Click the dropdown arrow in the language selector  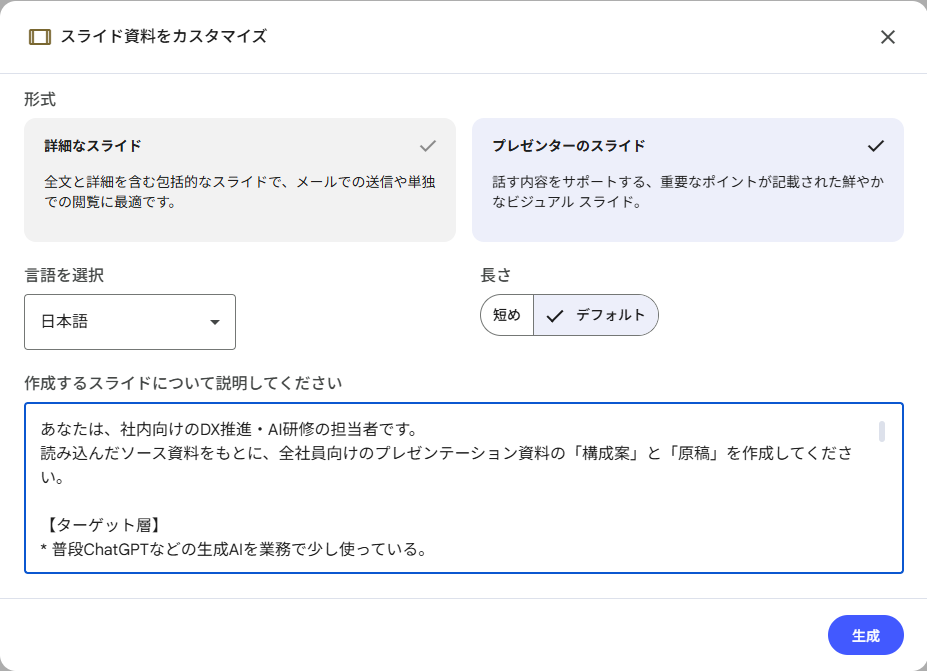point(214,322)
